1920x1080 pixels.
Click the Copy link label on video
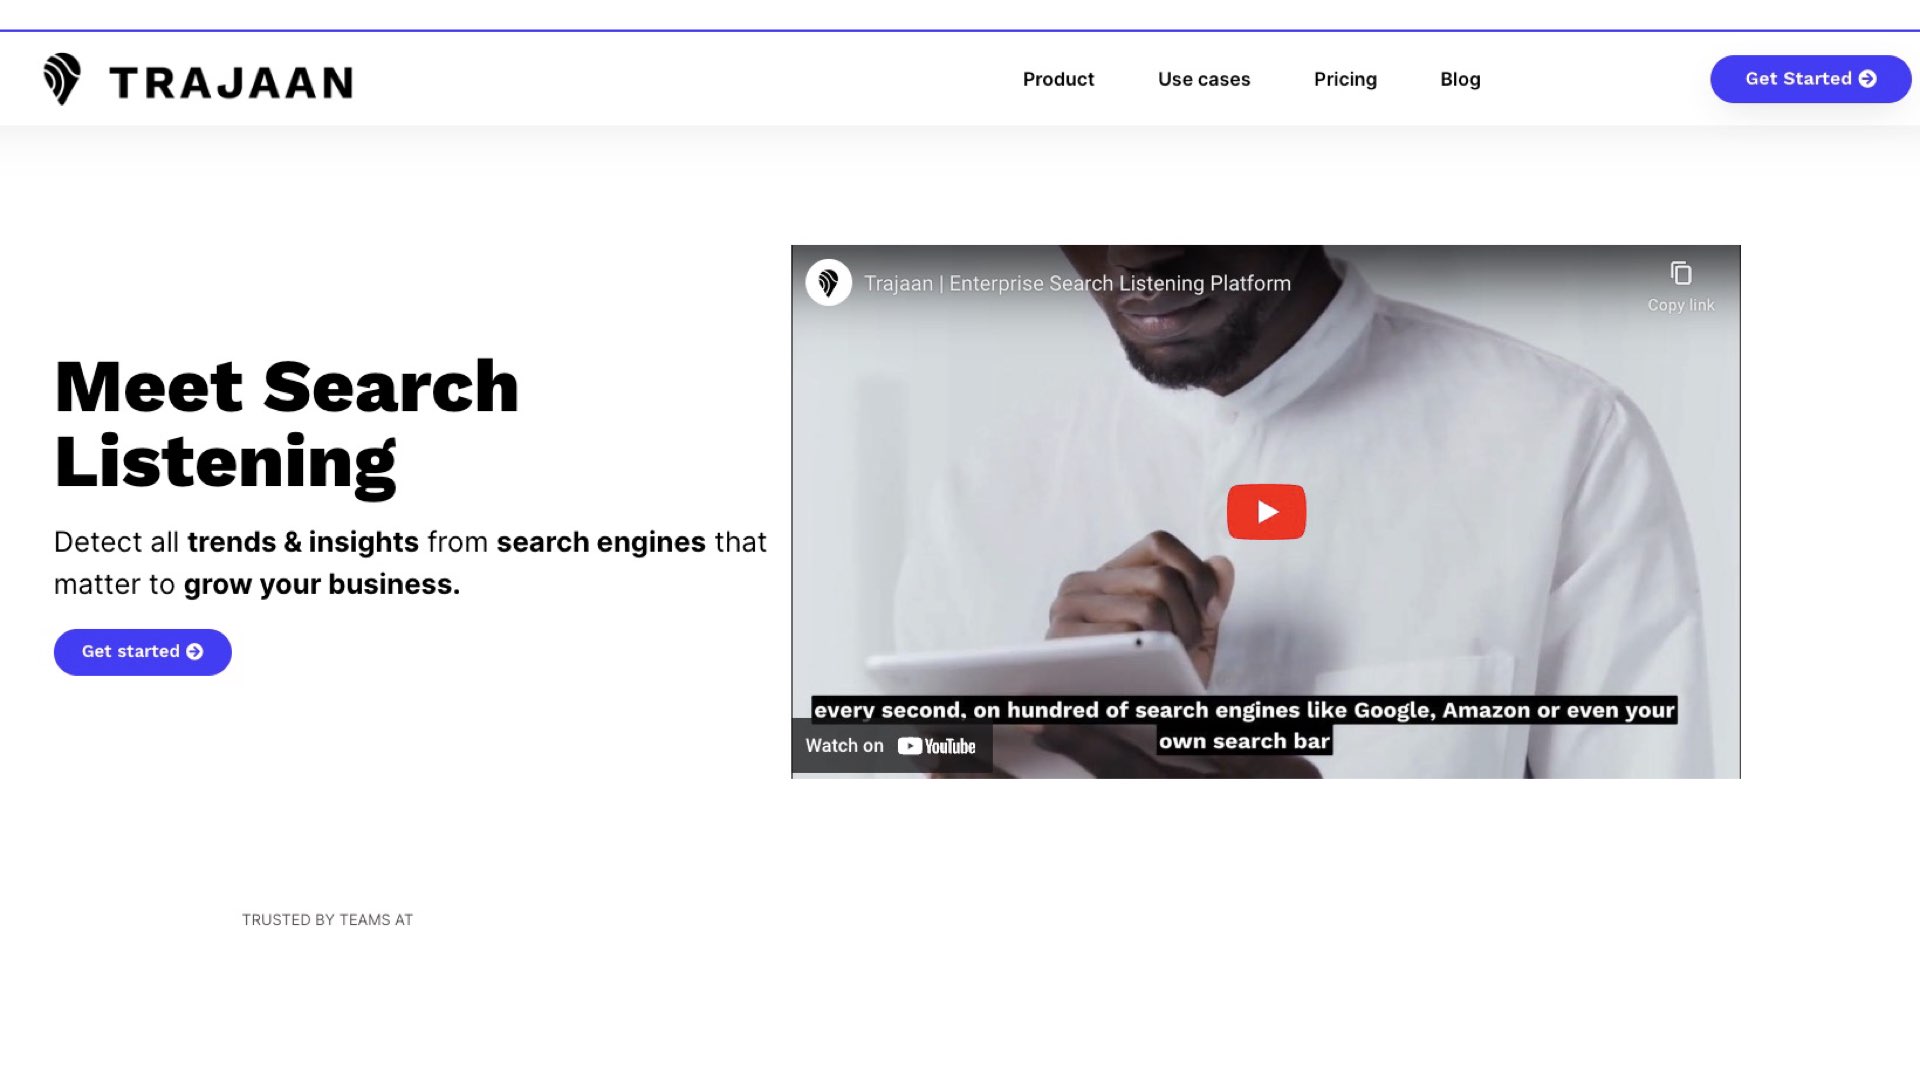(x=1681, y=305)
